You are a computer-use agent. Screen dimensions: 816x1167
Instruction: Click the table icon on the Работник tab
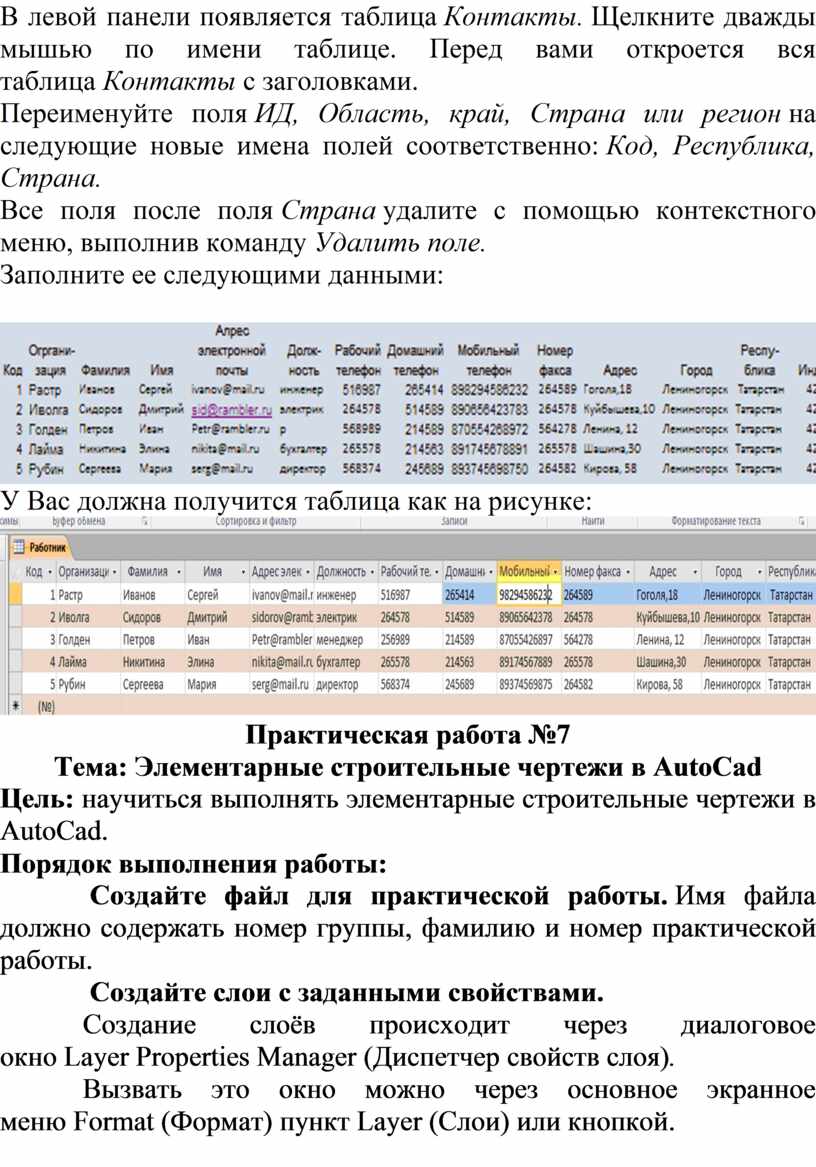(19, 548)
